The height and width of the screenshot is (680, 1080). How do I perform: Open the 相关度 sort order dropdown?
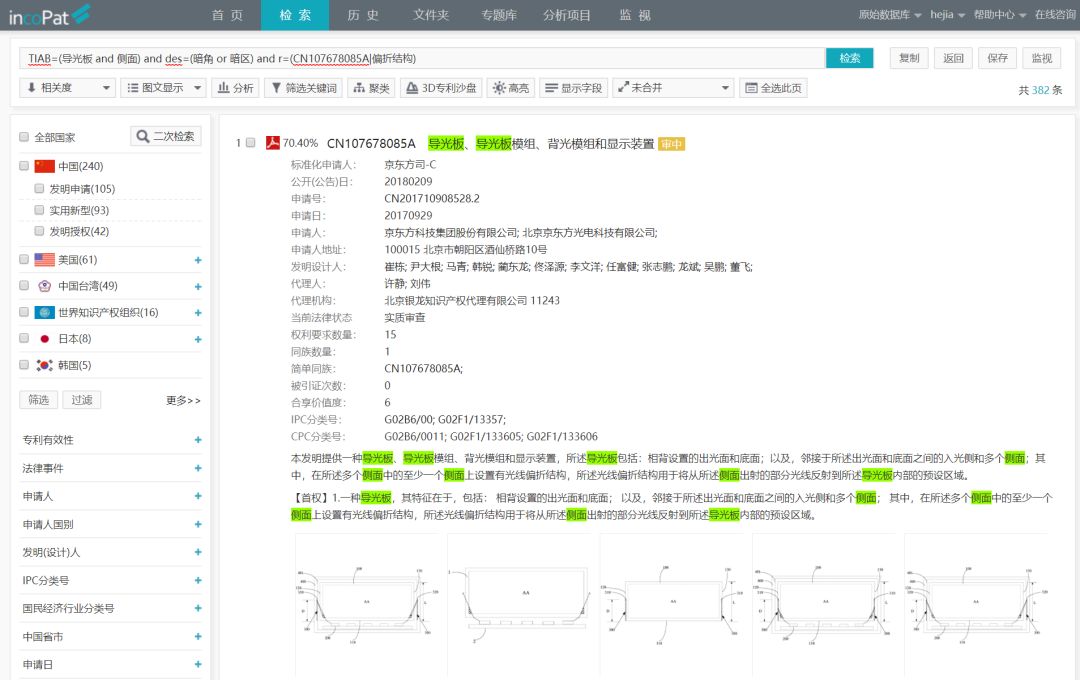(x=66, y=87)
